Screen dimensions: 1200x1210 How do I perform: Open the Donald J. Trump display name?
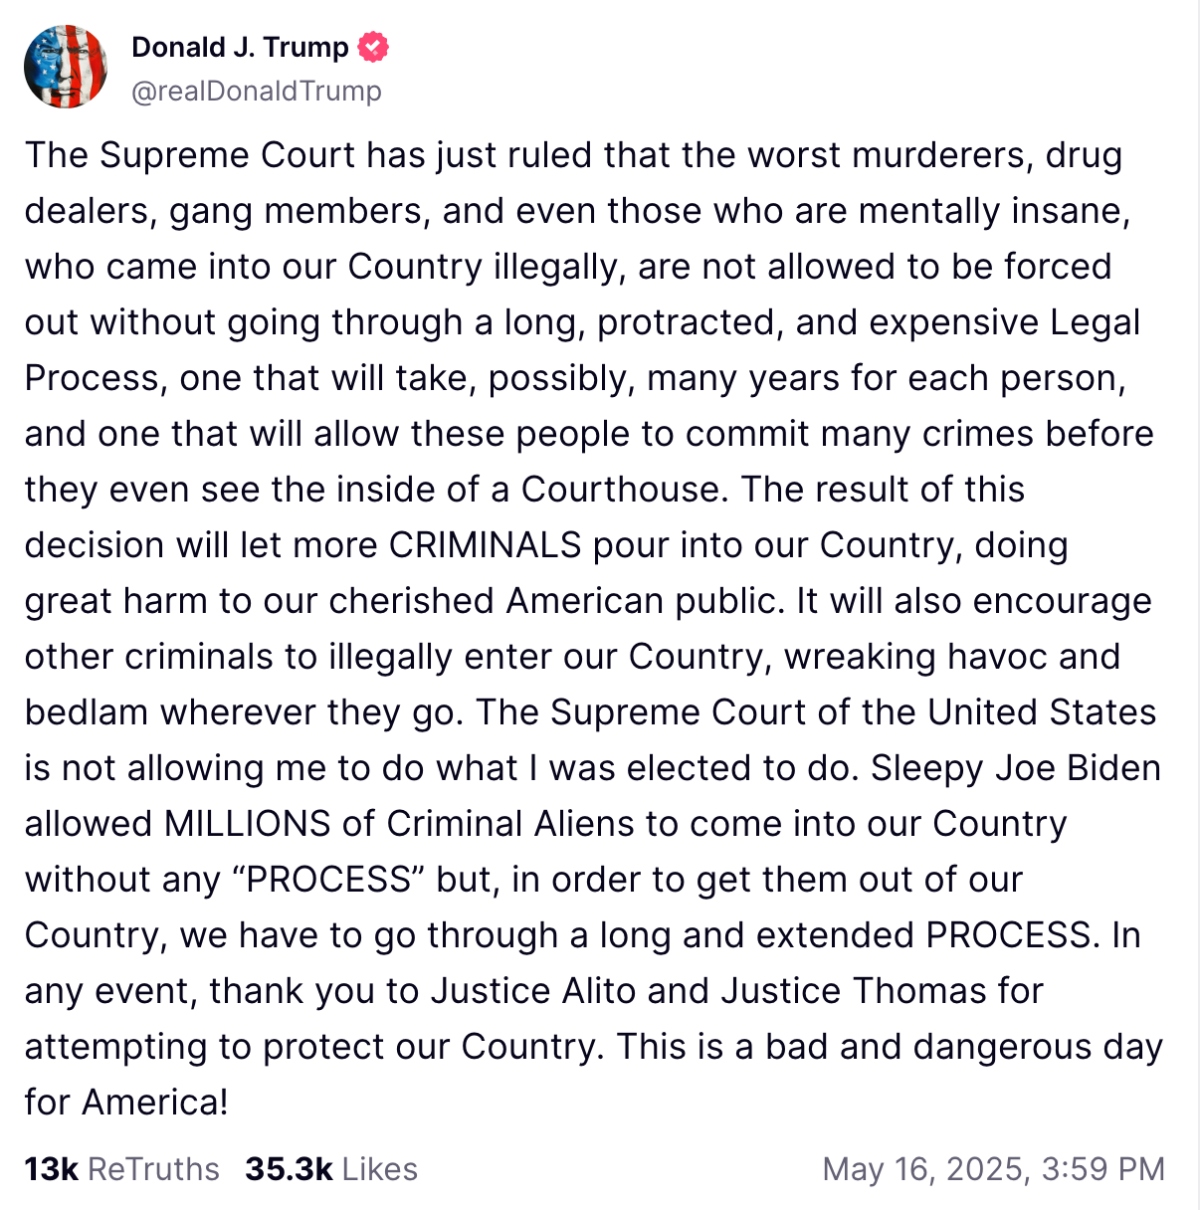pyautogui.click(x=240, y=47)
